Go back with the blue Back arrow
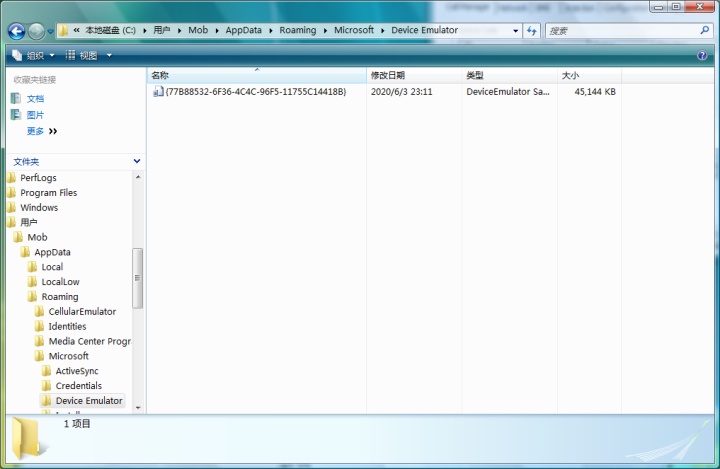This screenshot has width=720, height=469. click(17, 31)
